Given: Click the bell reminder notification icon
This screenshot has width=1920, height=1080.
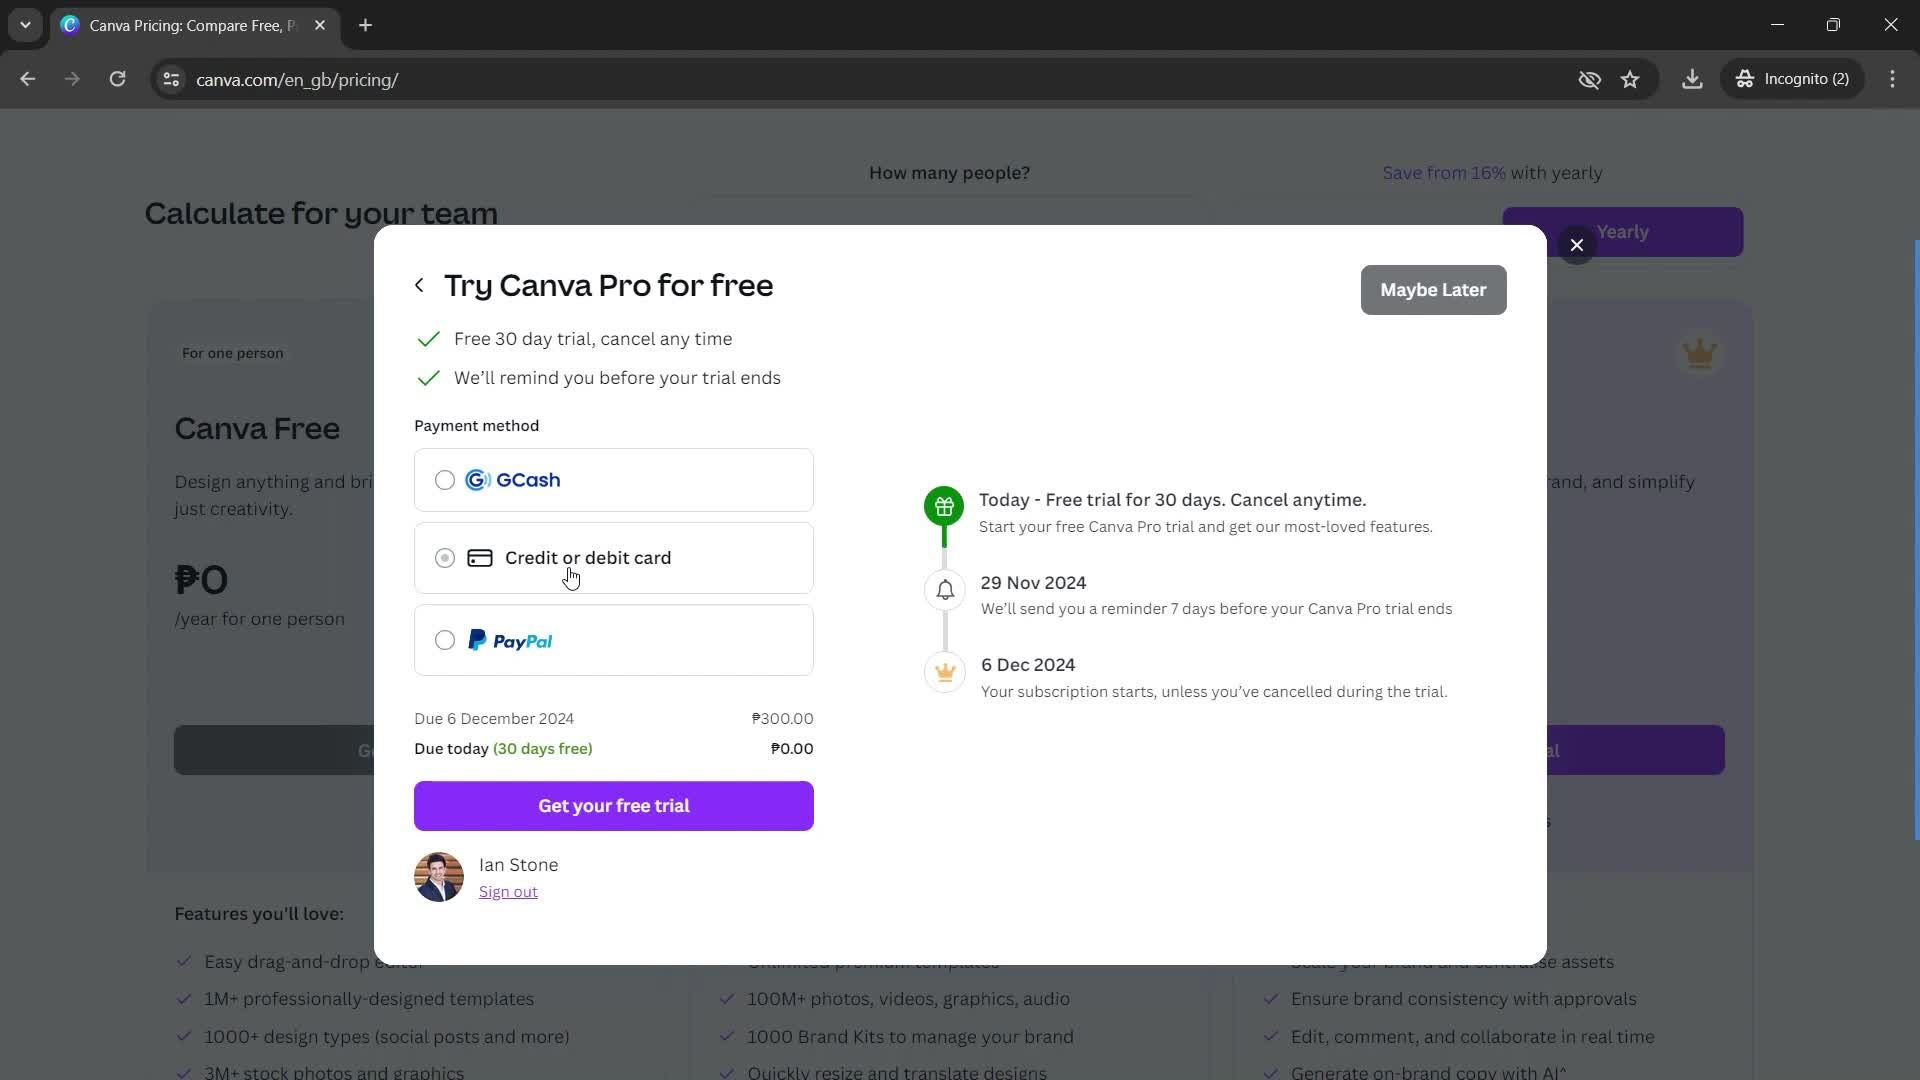Looking at the screenshot, I should pyautogui.click(x=945, y=589).
